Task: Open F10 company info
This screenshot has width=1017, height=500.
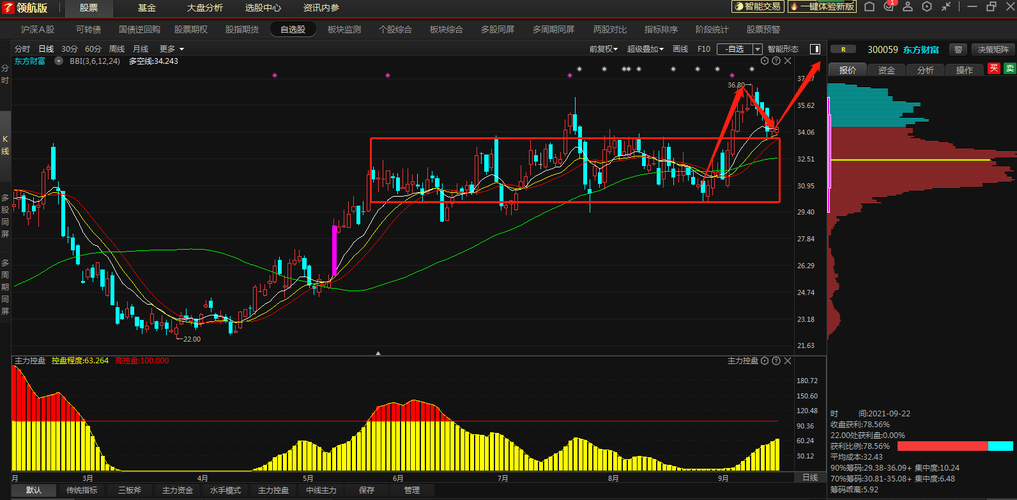Action: 704,49
